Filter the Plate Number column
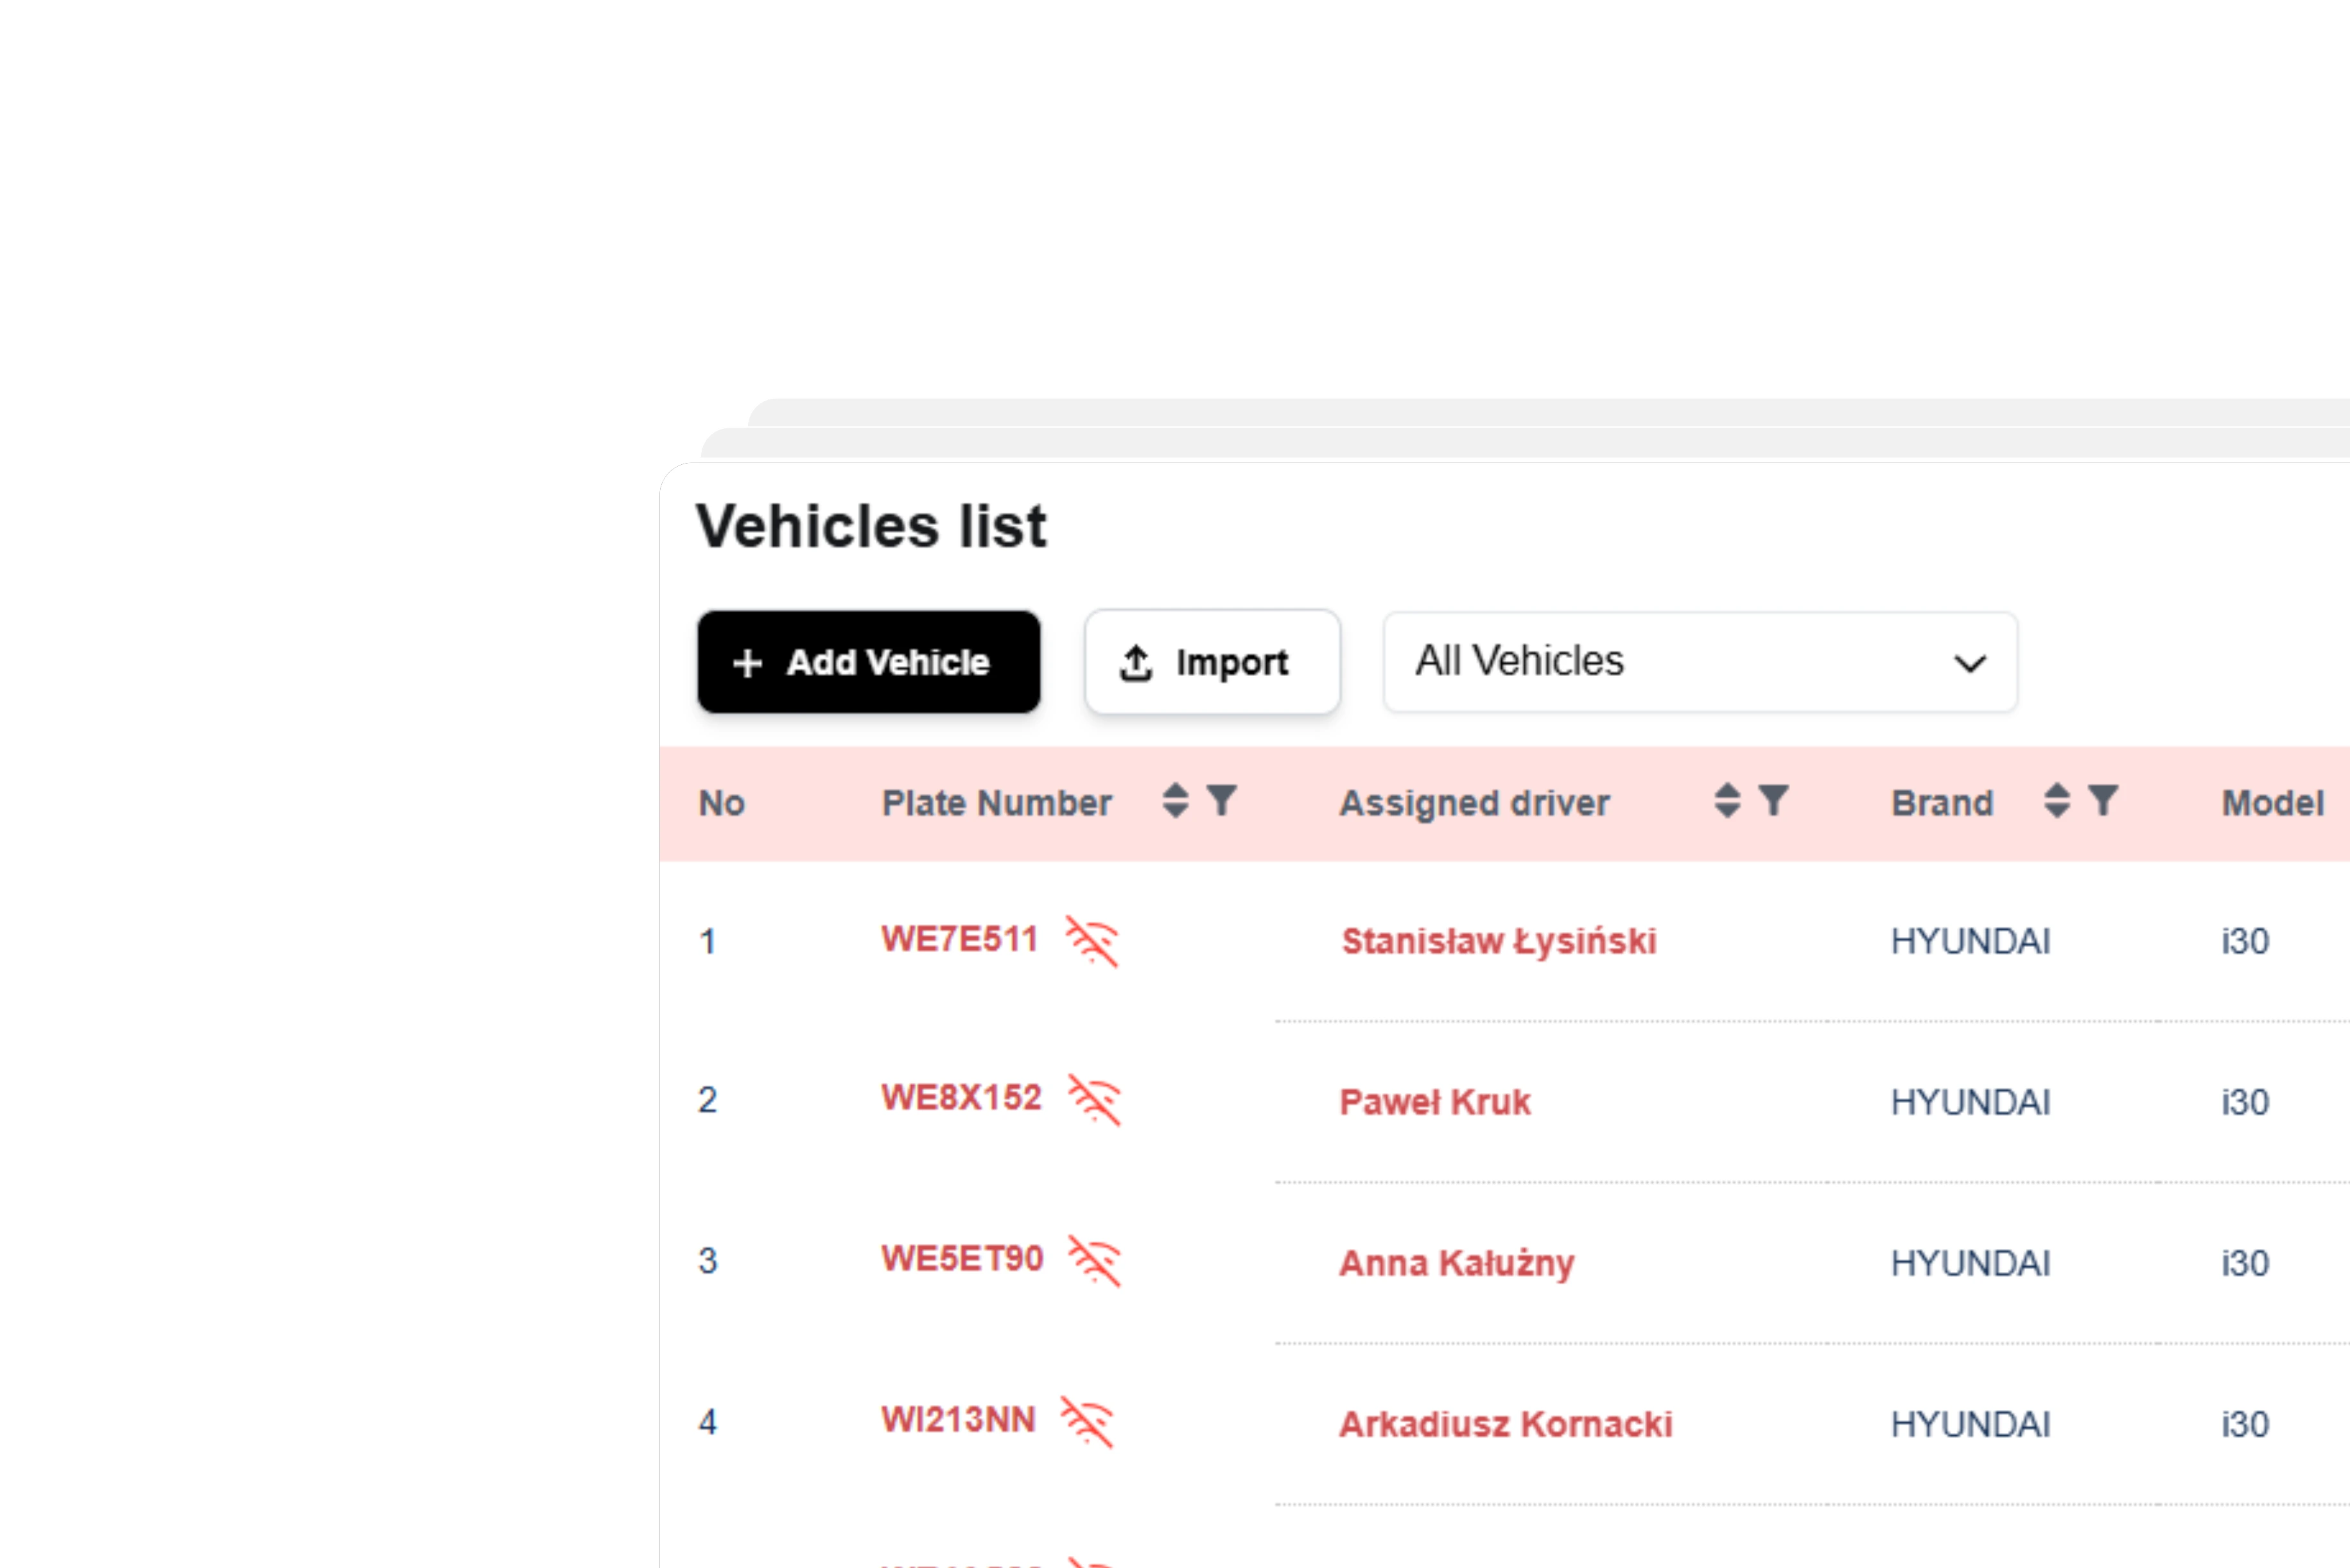Viewport: 2350px width, 1568px height. (1222, 801)
